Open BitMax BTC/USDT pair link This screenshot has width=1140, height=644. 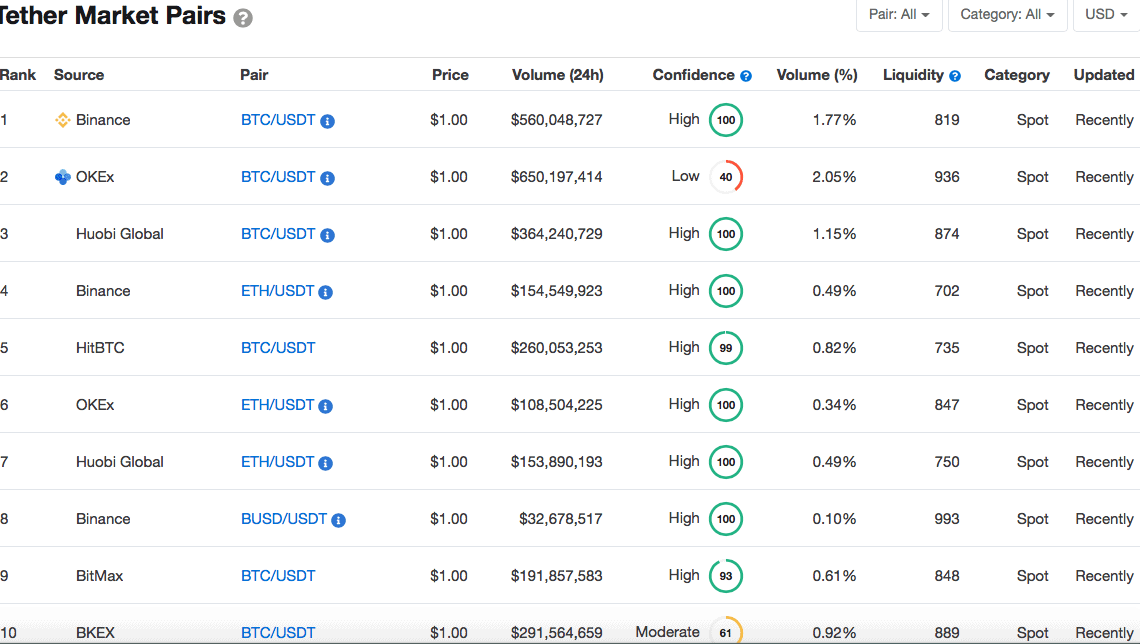(x=278, y=576)
